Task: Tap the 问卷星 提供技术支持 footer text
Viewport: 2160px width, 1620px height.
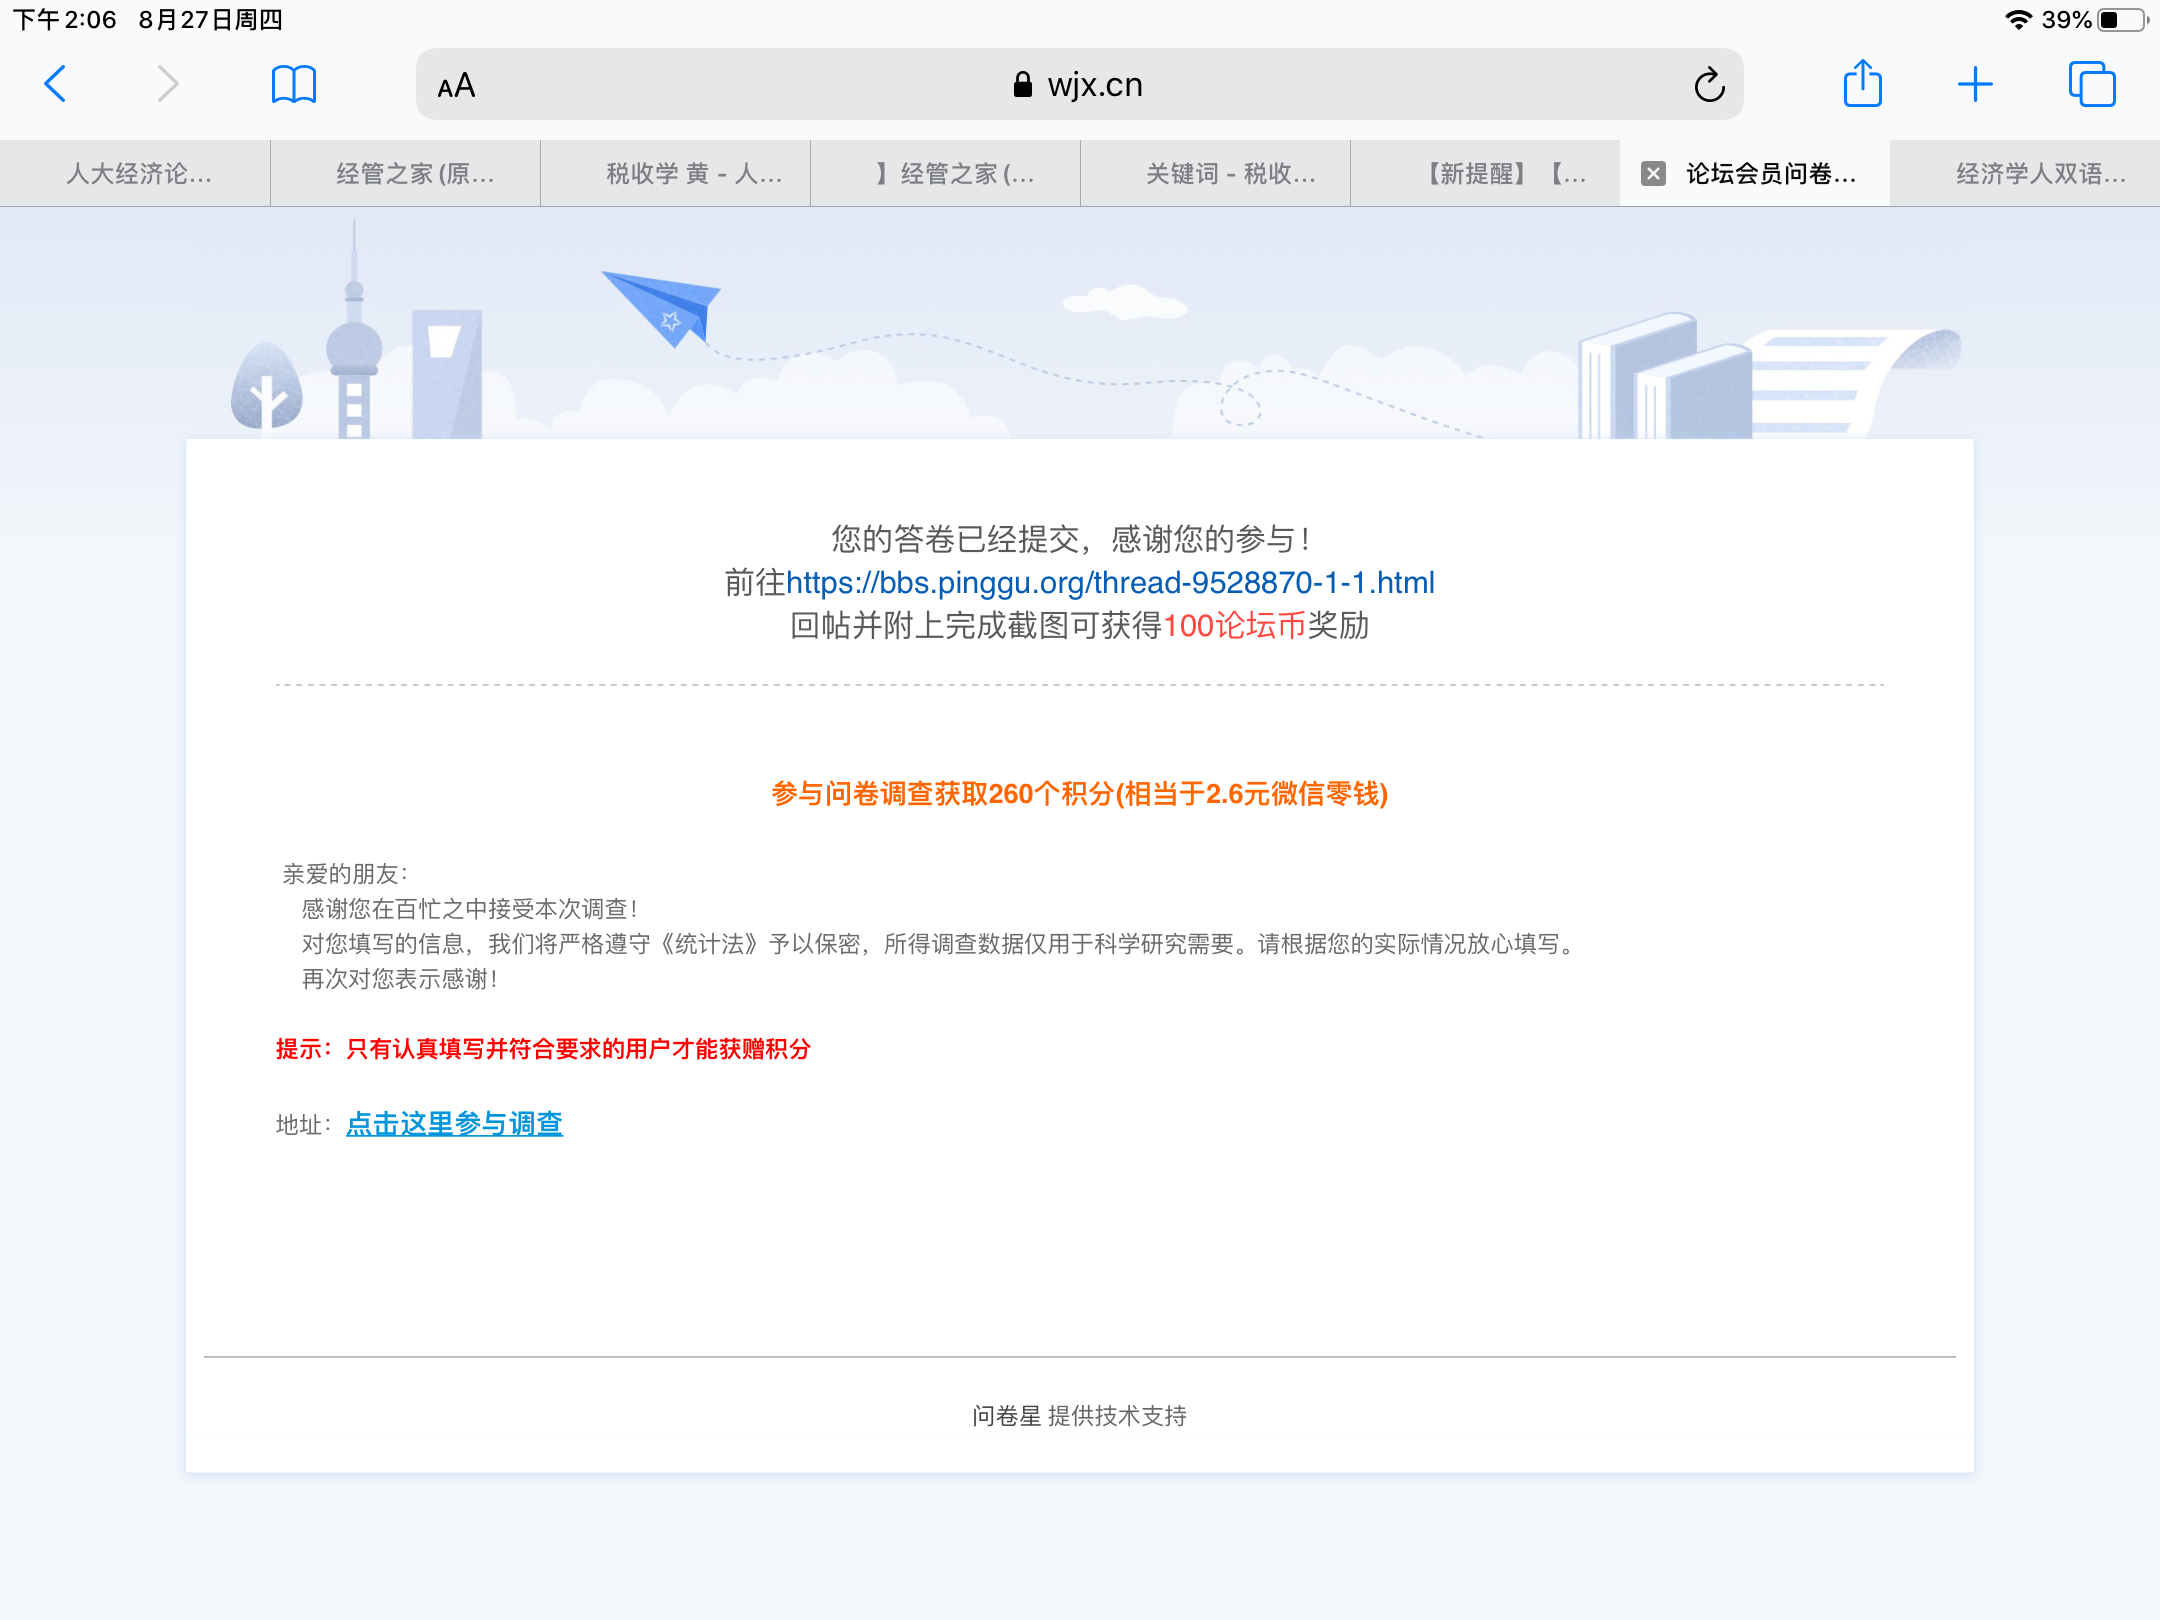Action: coord(1079,1415)
